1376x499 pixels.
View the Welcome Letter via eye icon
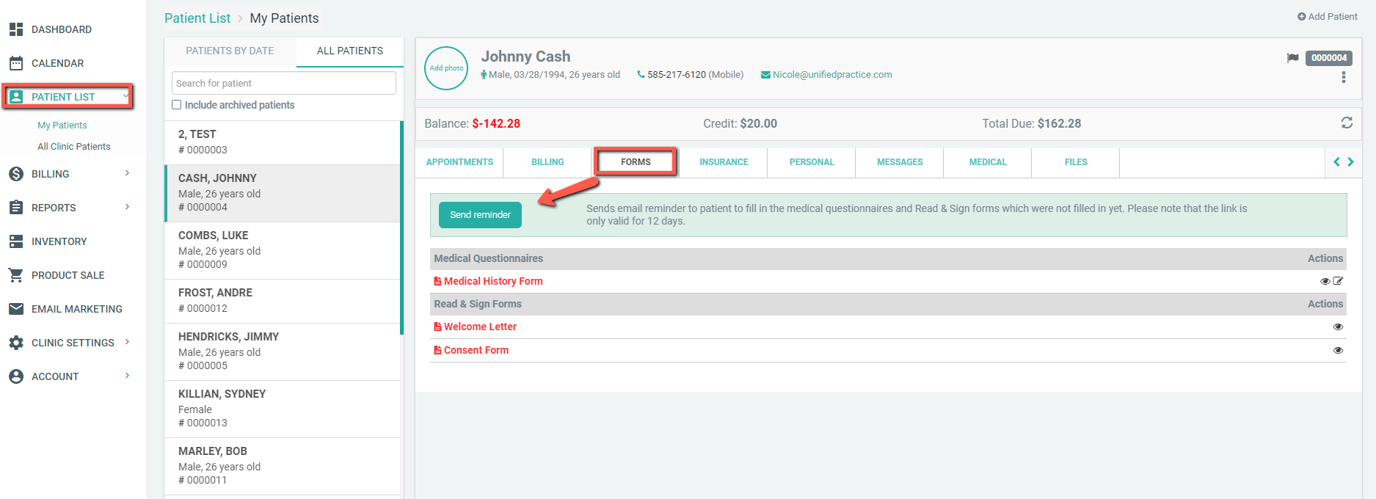[x=1338, y=327]
